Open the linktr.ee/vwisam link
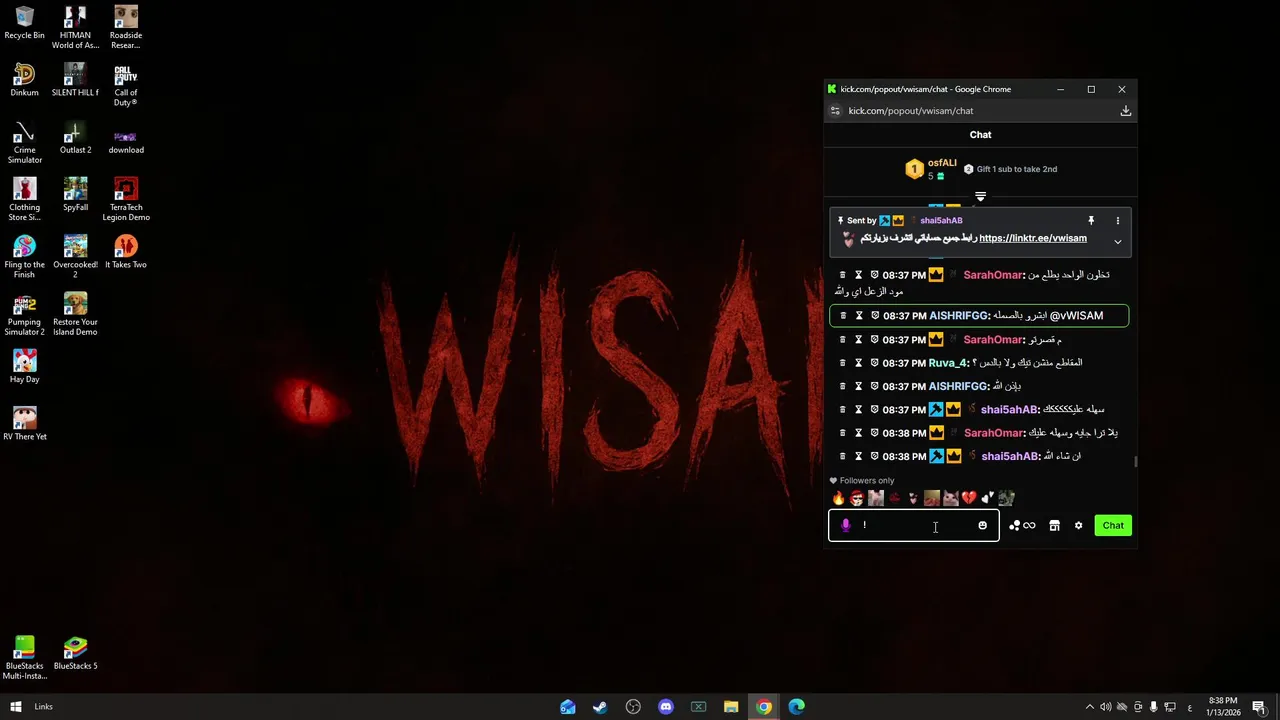Viewport: 1280px width, 720px height. 1033,238
